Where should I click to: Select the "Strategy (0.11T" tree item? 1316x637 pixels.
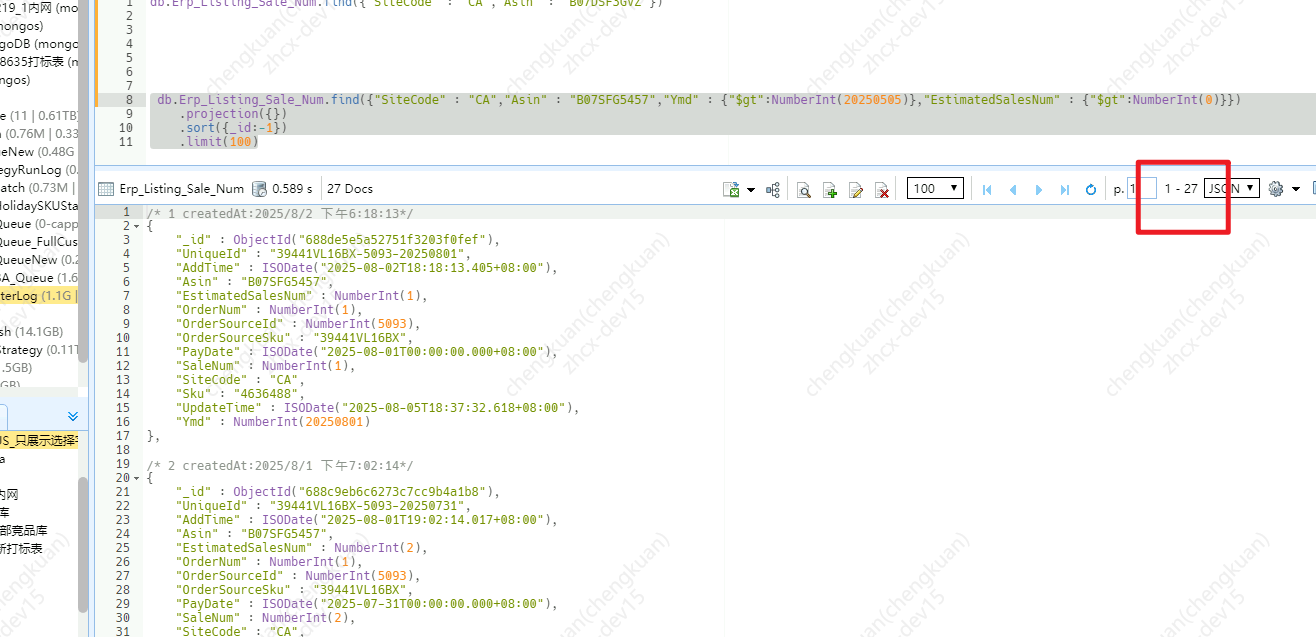pos(39,350)
